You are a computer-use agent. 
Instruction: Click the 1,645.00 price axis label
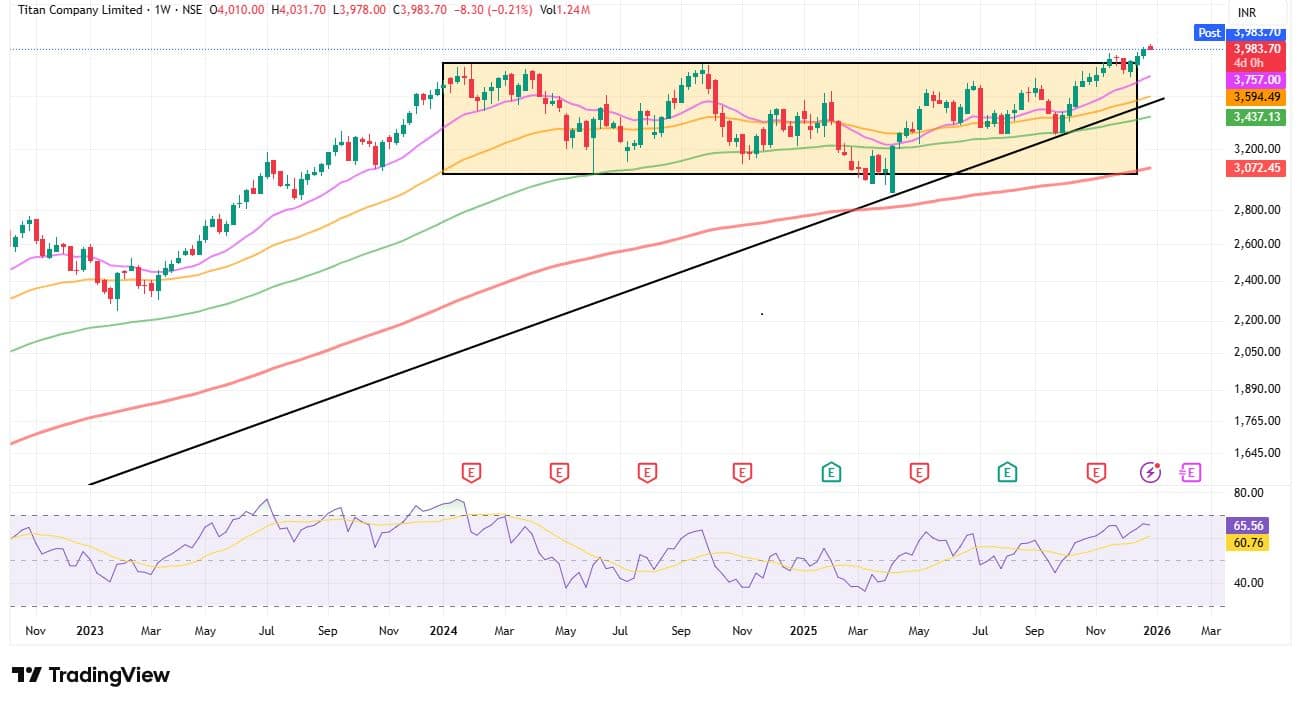1258,452
